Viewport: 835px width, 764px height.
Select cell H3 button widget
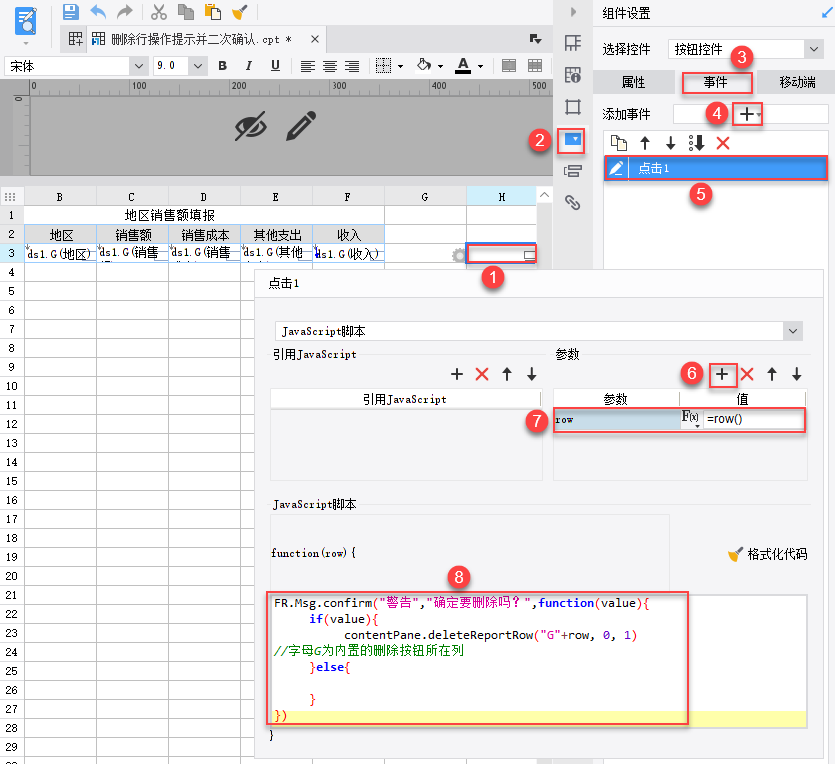click(x=501, y=254)
